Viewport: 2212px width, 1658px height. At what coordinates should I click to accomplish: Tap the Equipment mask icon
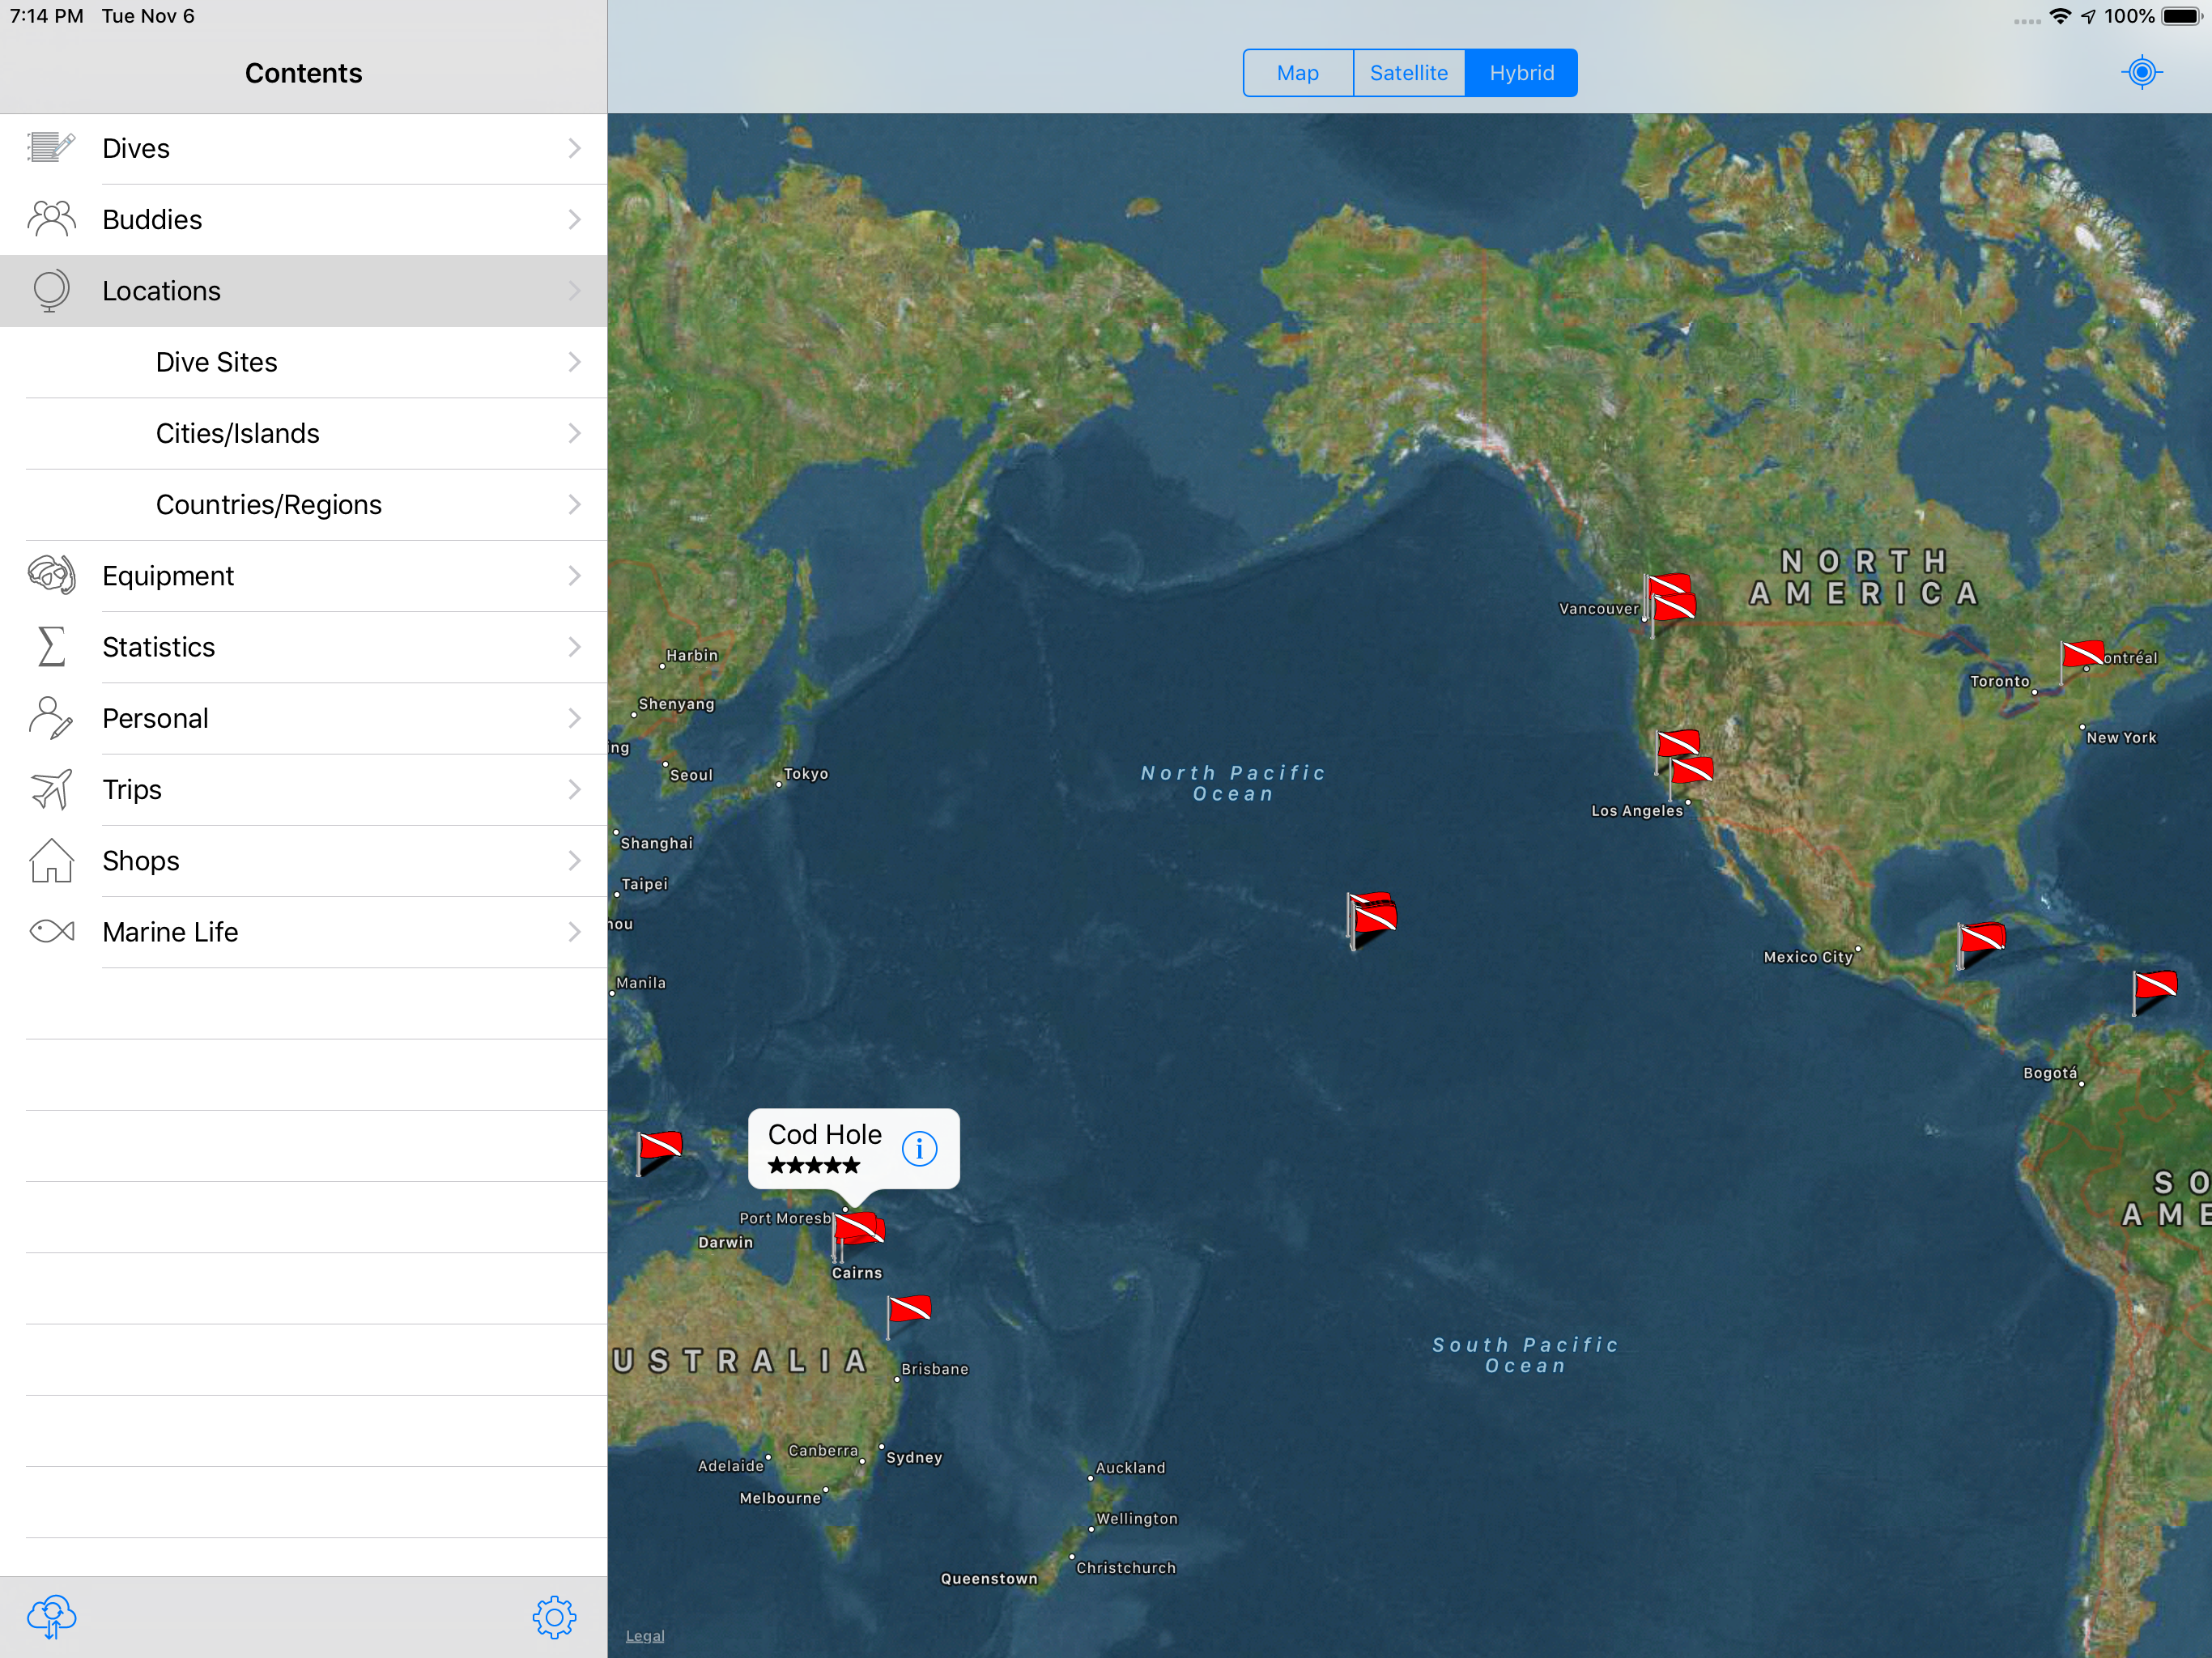[x=51, y=576]
